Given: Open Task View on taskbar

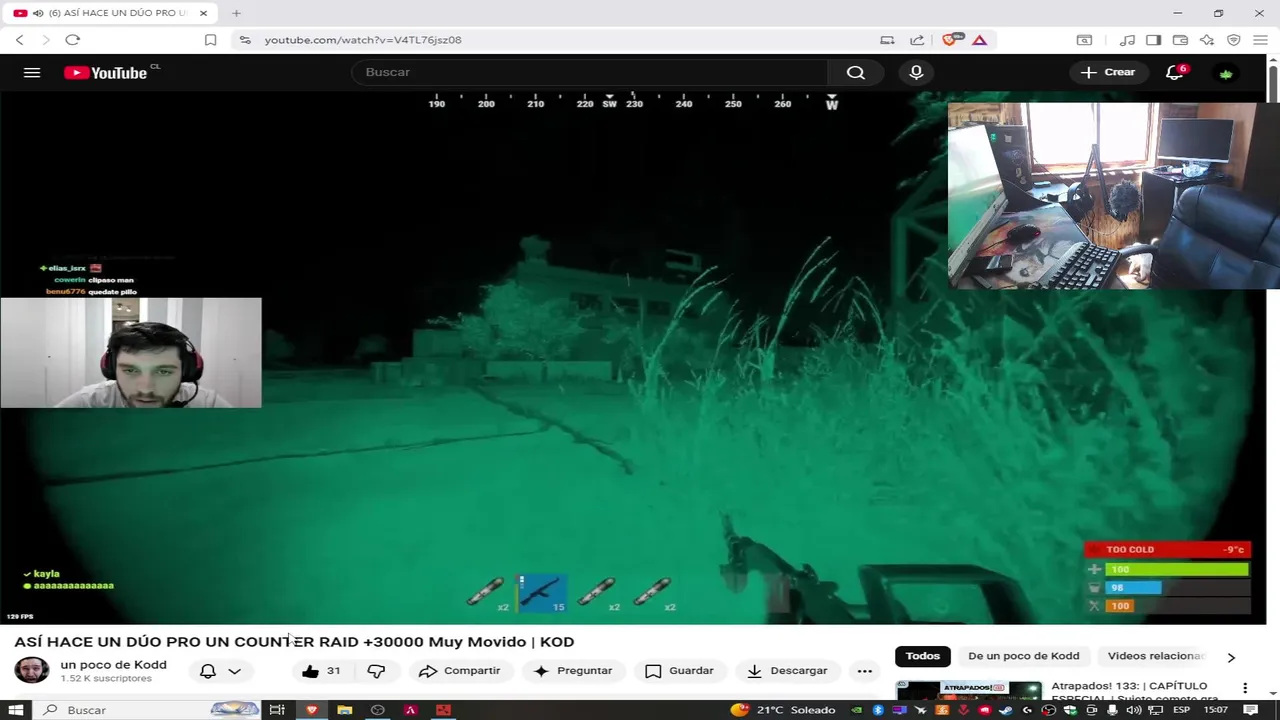Looking at the screenshot, I should [x=277, y=710].
